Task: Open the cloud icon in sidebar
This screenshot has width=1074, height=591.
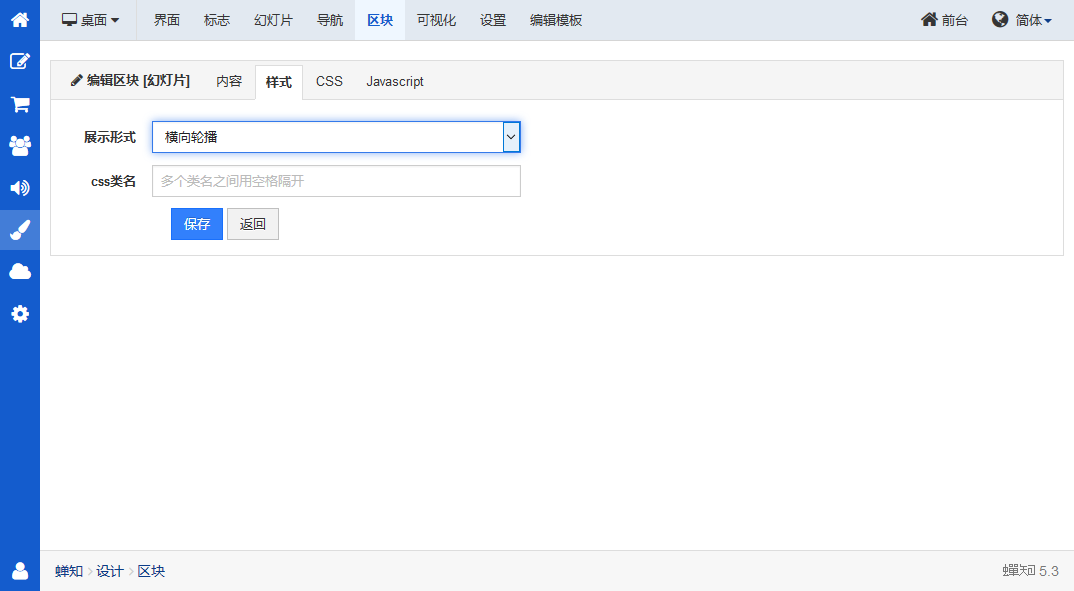Action: (x=19, y=272)
